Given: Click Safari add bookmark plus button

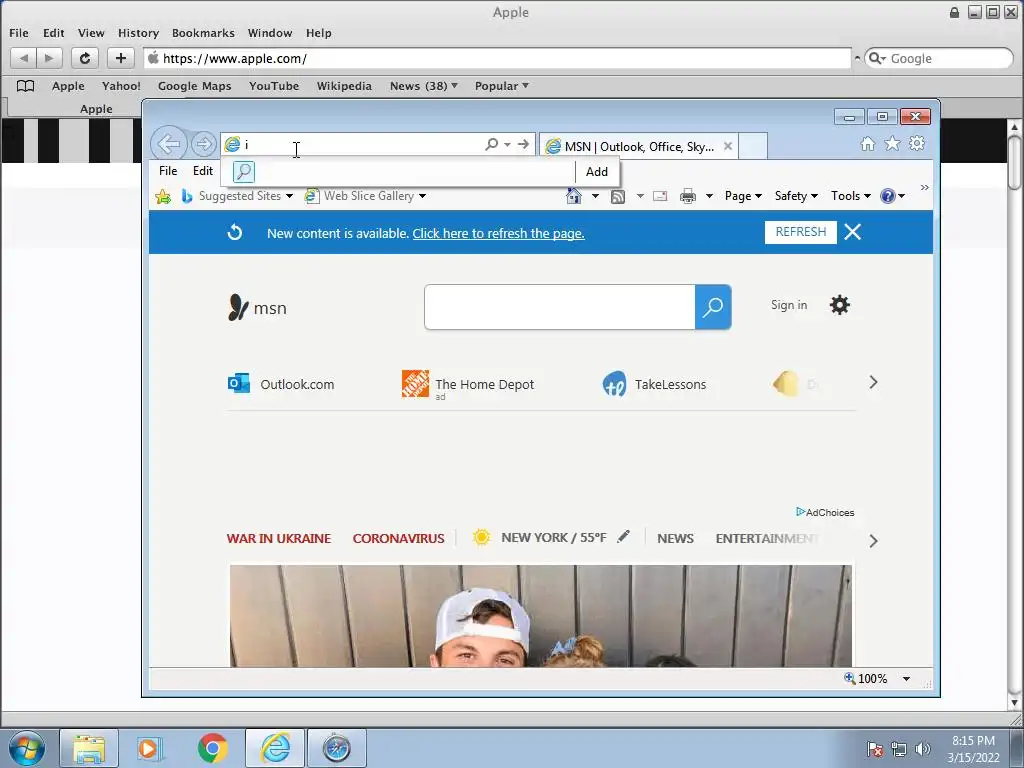Looking at the screenshot, I should [x=121, y=58].
